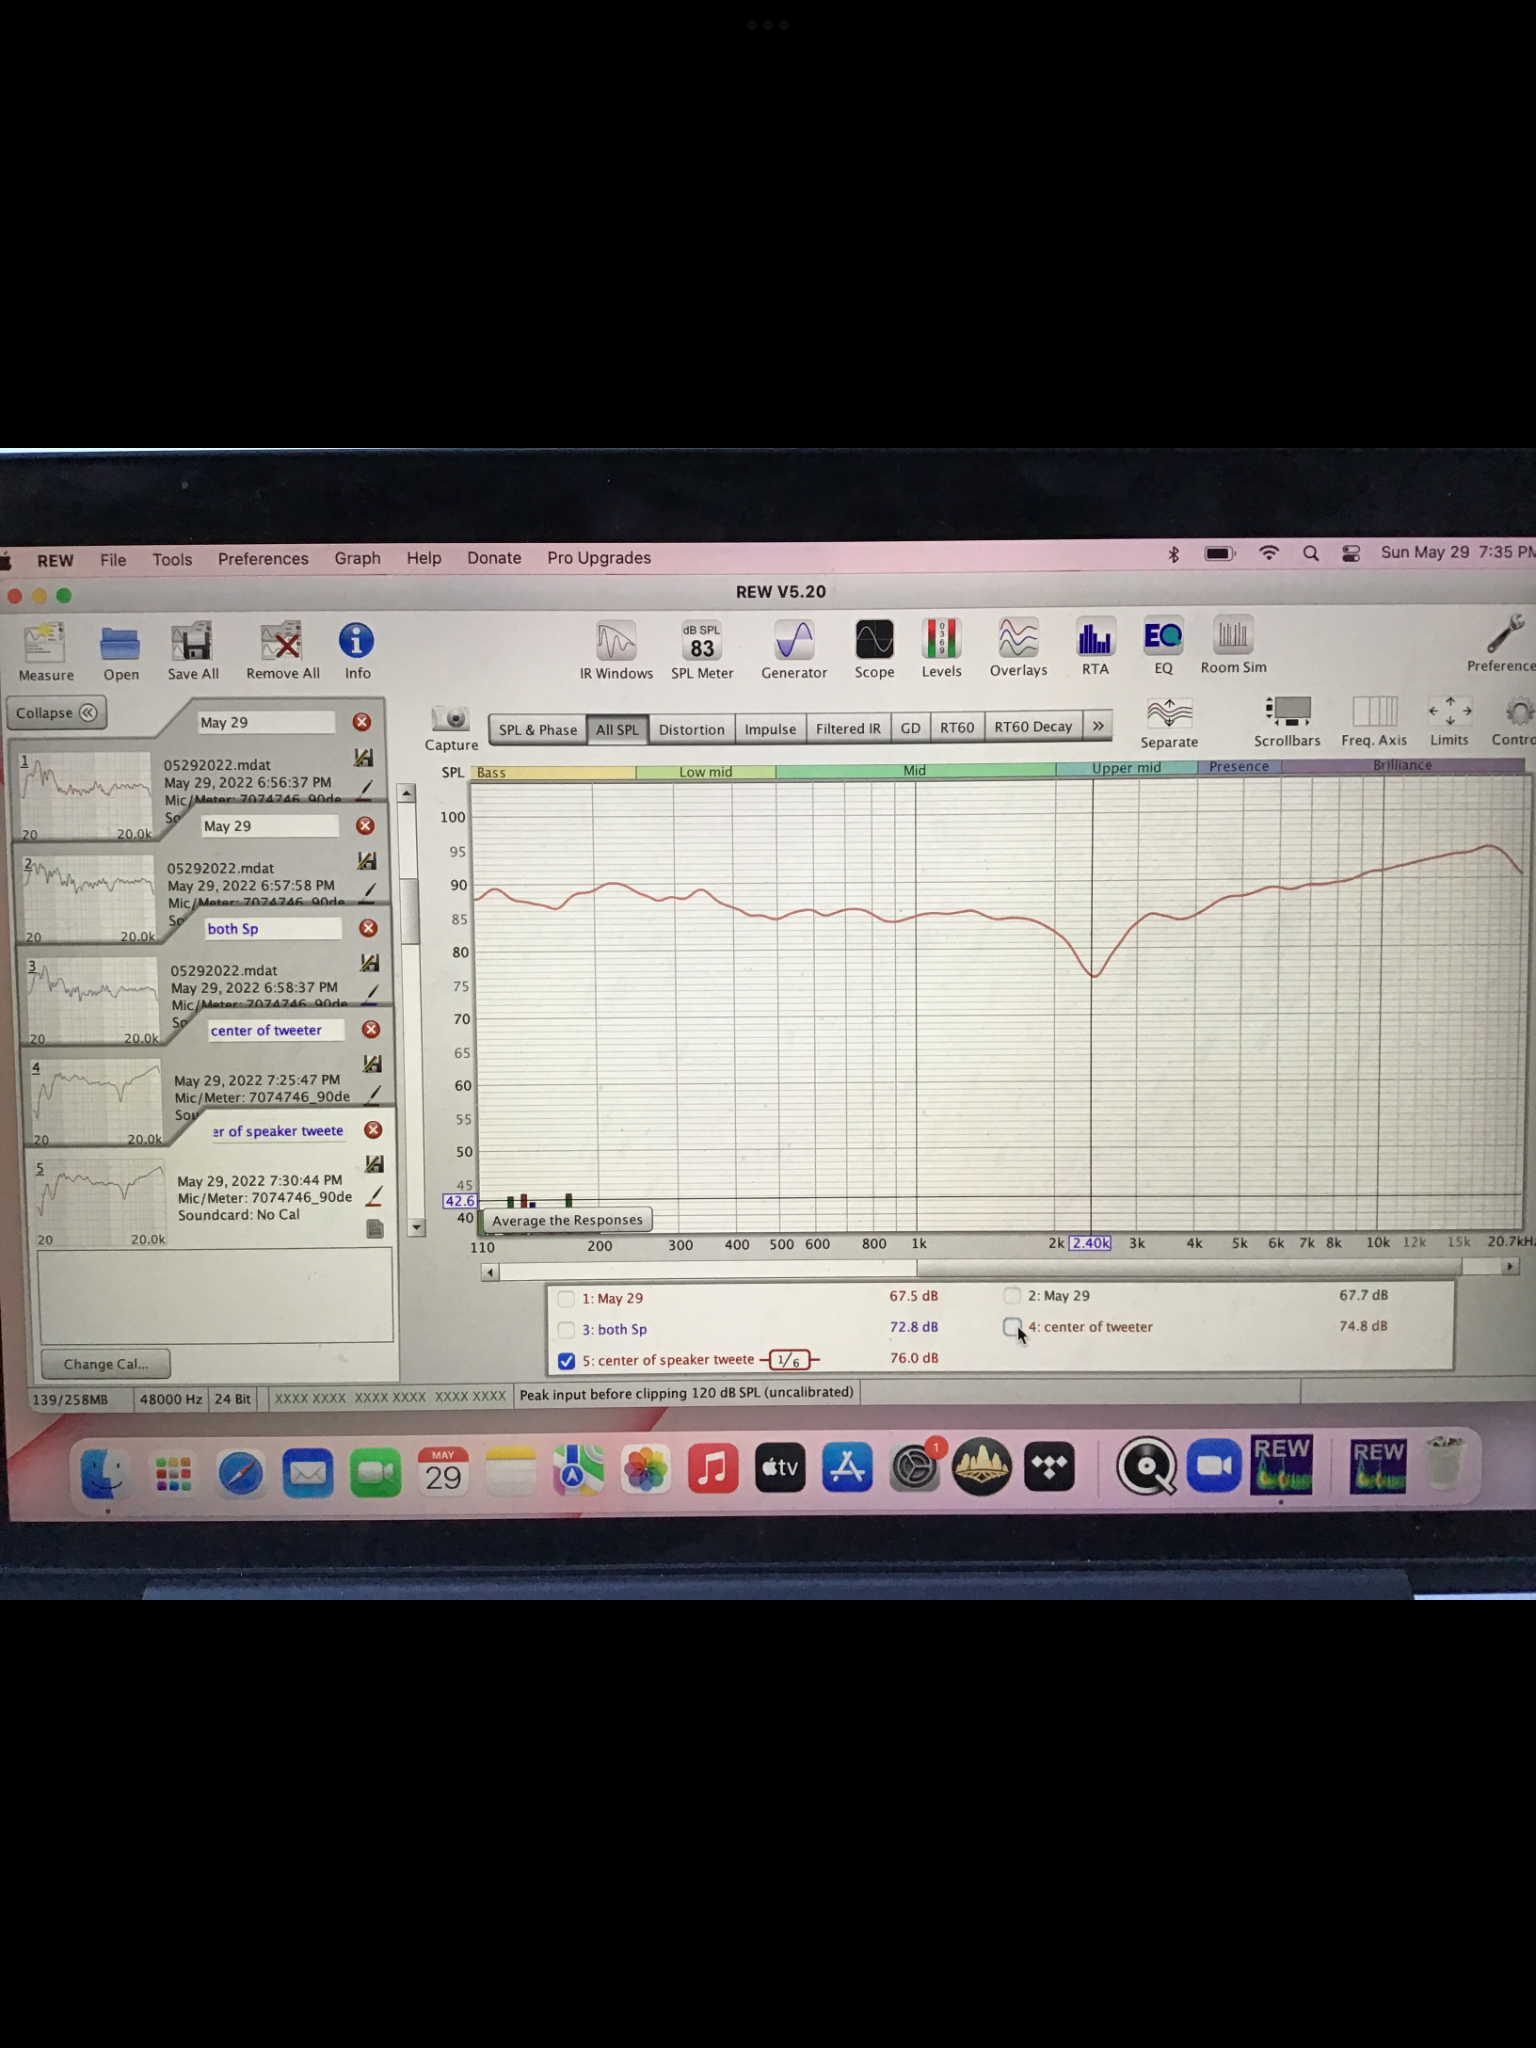Click the measurement list scroll-up arrow
The height and width of the screenshot is (2048, 1536).
[407, 793]
